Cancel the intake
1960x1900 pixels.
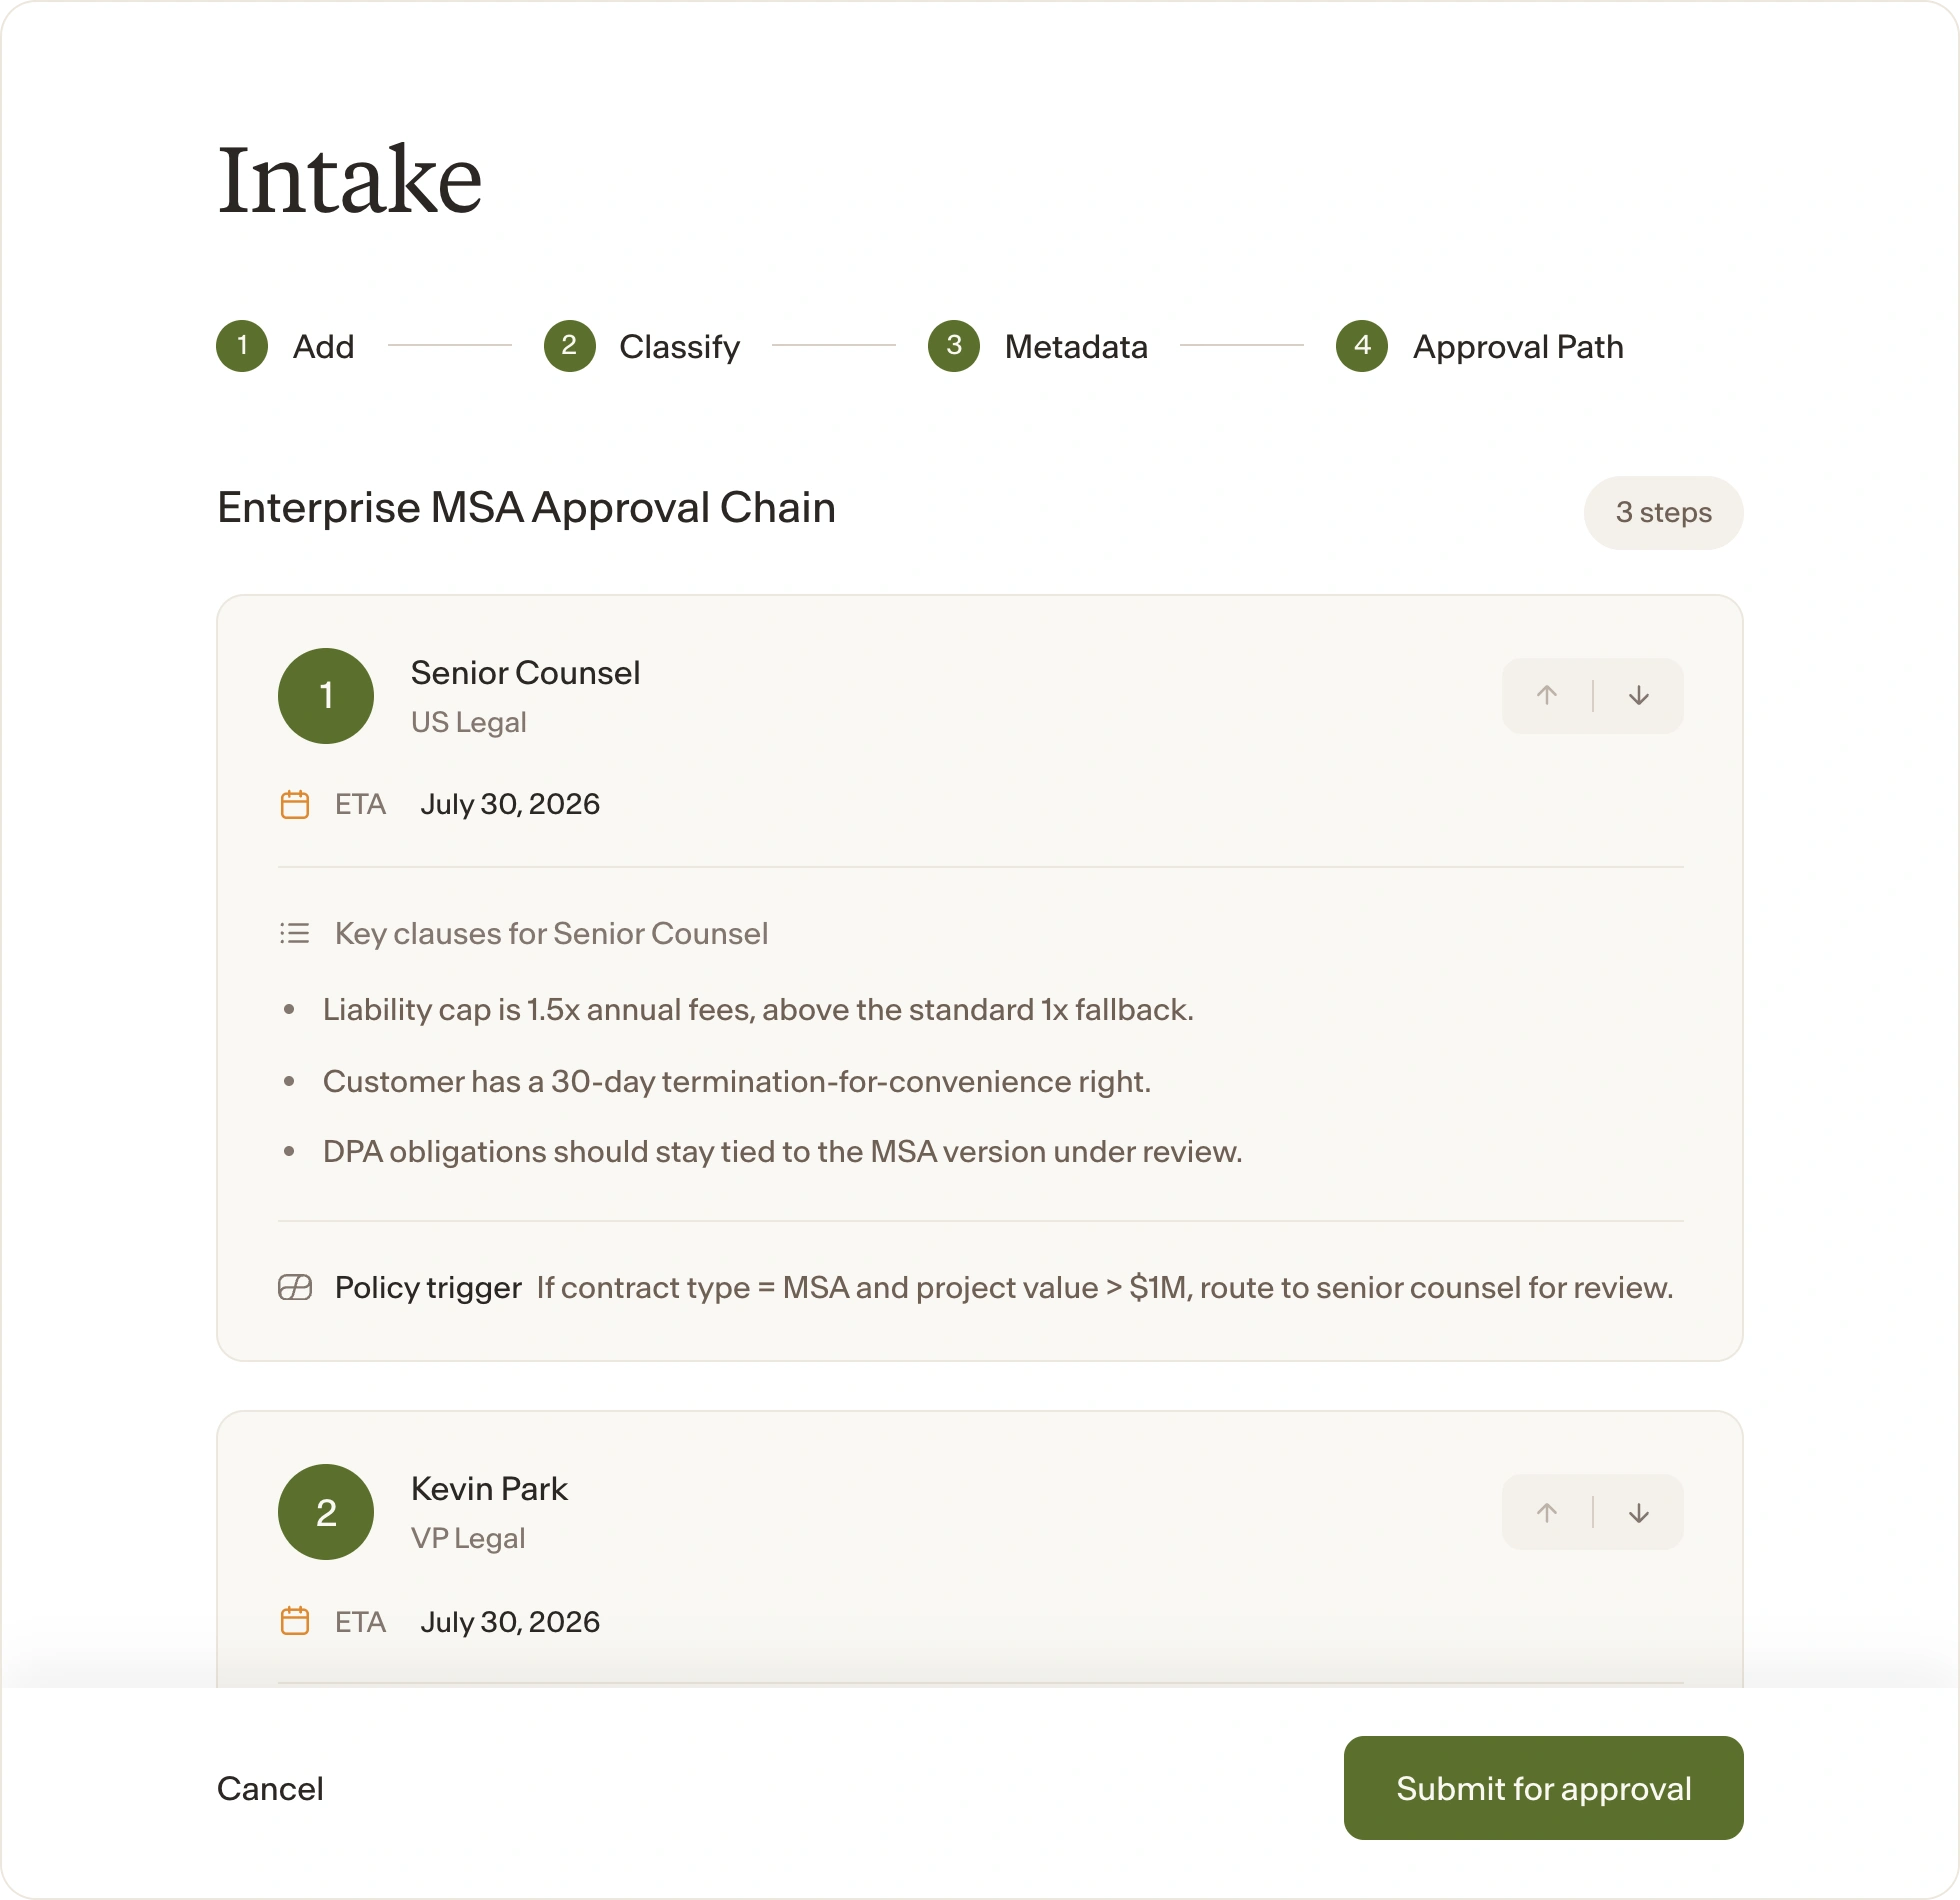[270, 1788]
